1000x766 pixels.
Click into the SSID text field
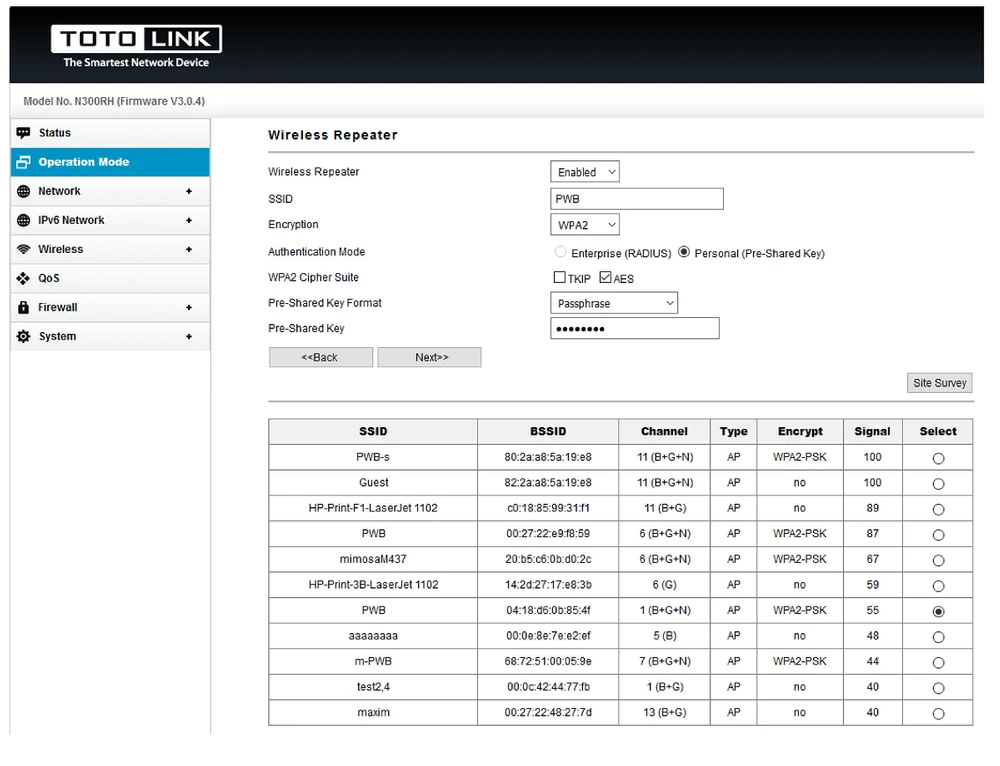(x=636, y=199)
